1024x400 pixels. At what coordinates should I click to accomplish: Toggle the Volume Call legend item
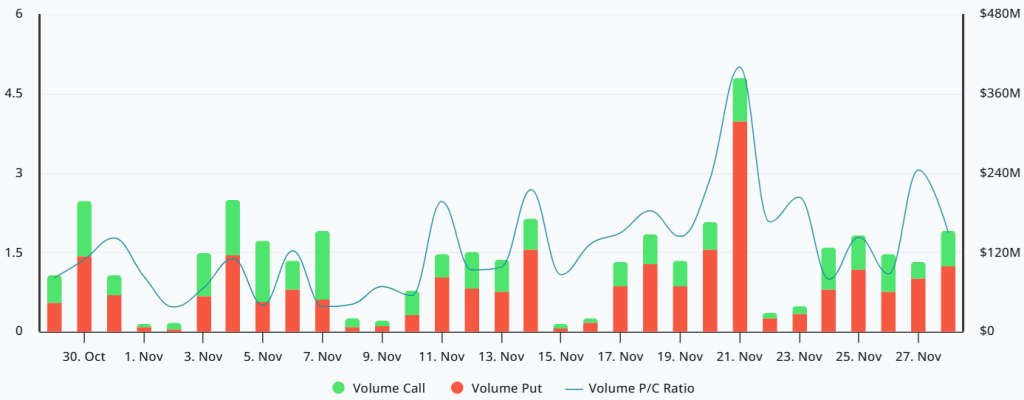click(x=379, y=388)
